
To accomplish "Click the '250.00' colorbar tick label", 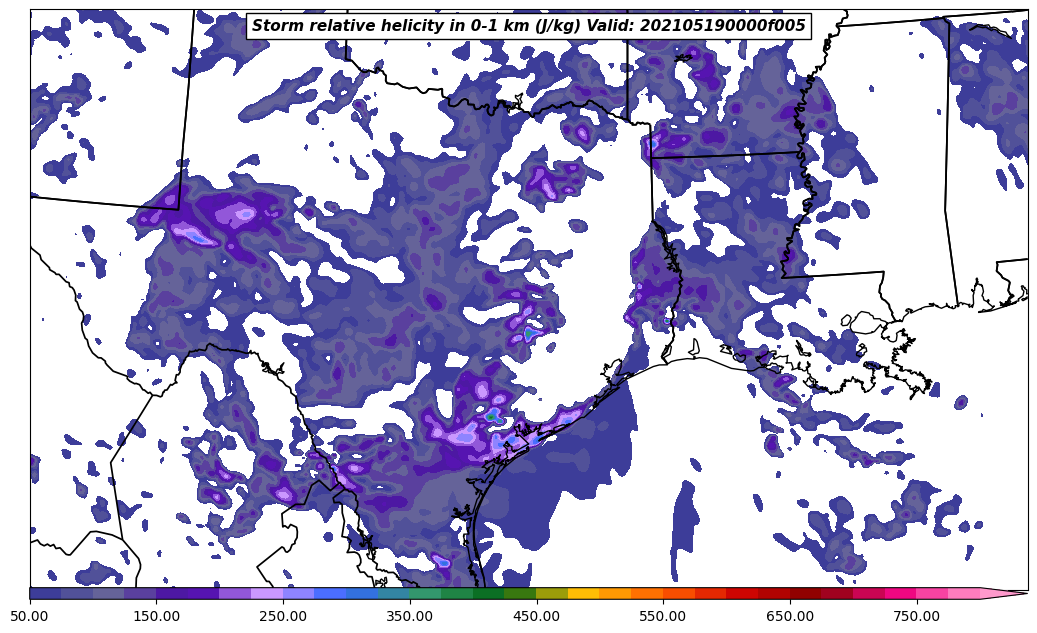I will pyautogui.click(x=283, y=616).
